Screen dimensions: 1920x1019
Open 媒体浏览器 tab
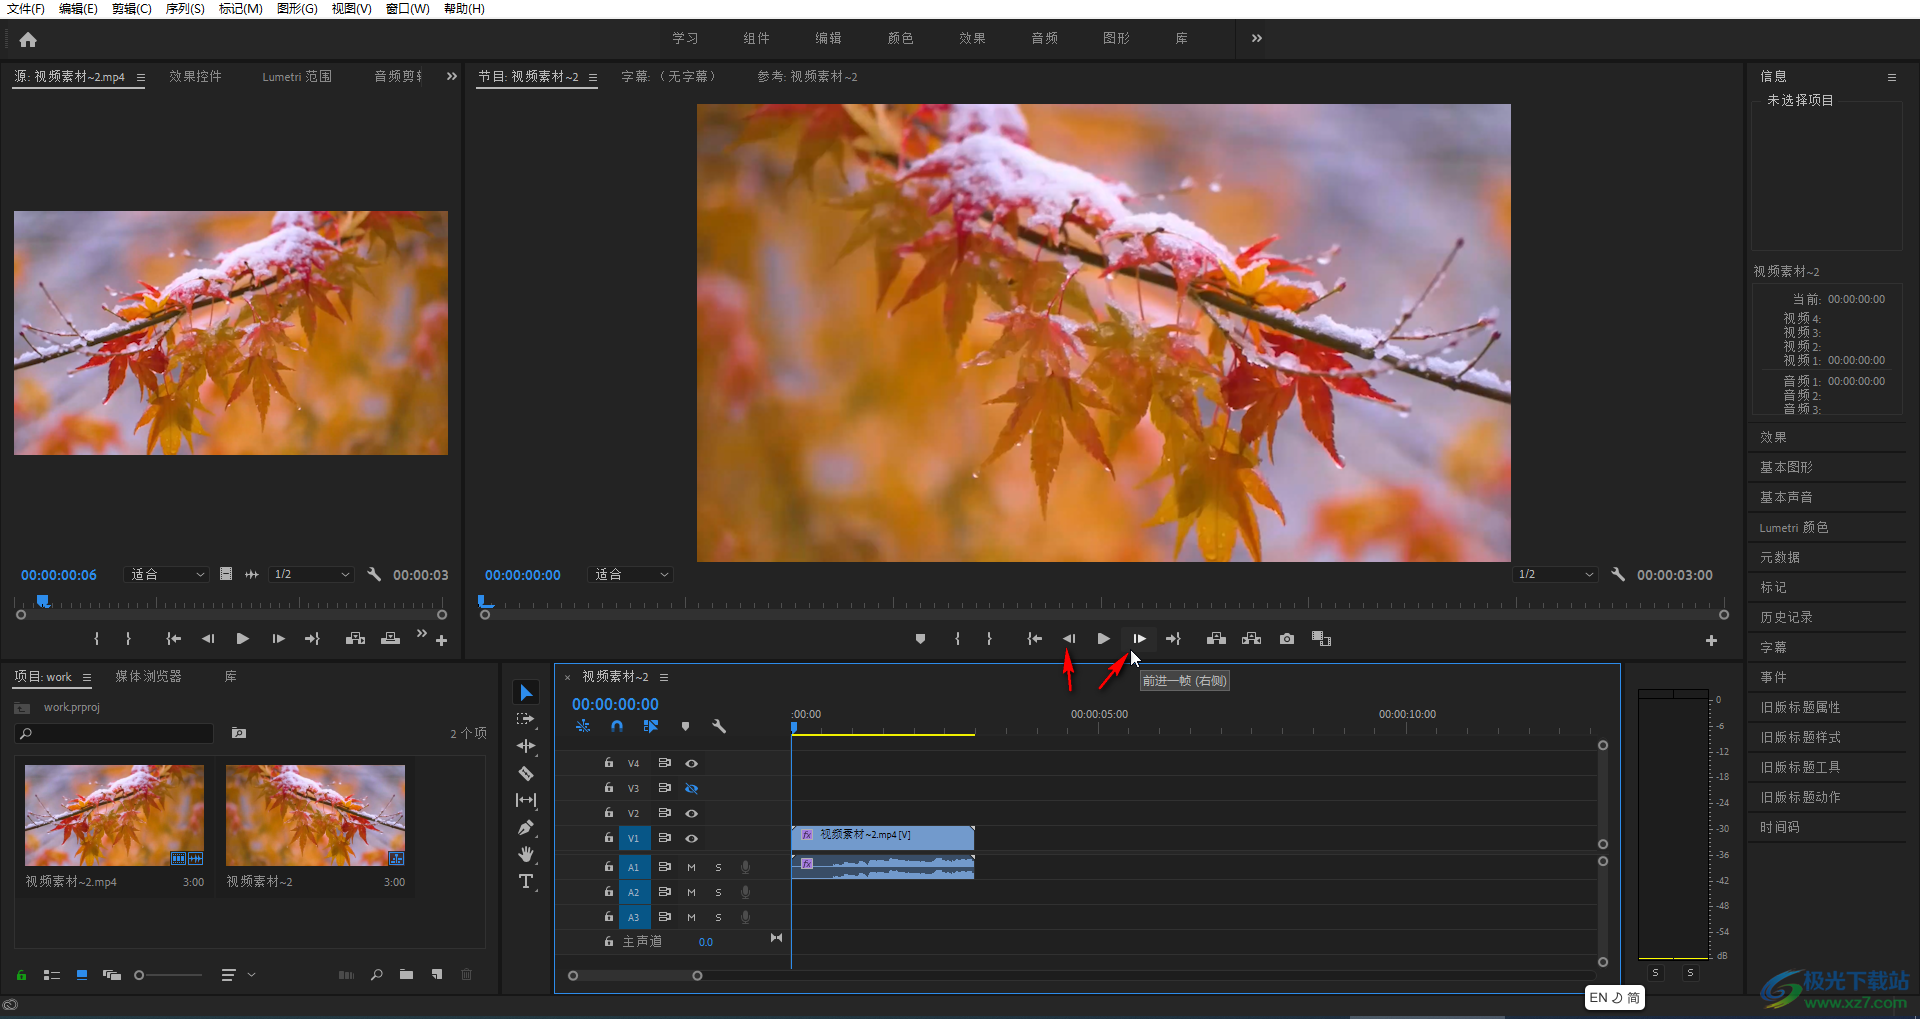pos(148,677)
